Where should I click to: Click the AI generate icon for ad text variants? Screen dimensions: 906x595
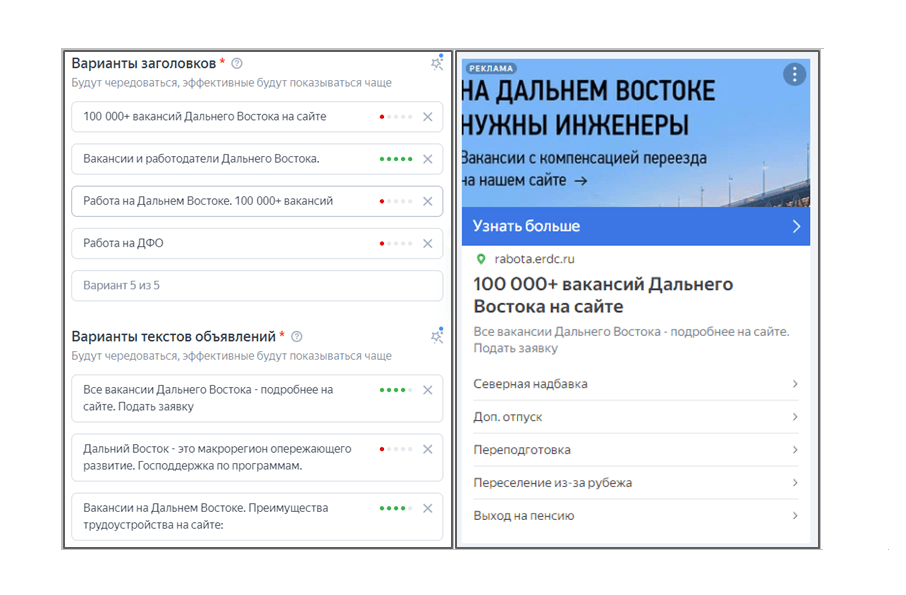(x=437, y=336)
